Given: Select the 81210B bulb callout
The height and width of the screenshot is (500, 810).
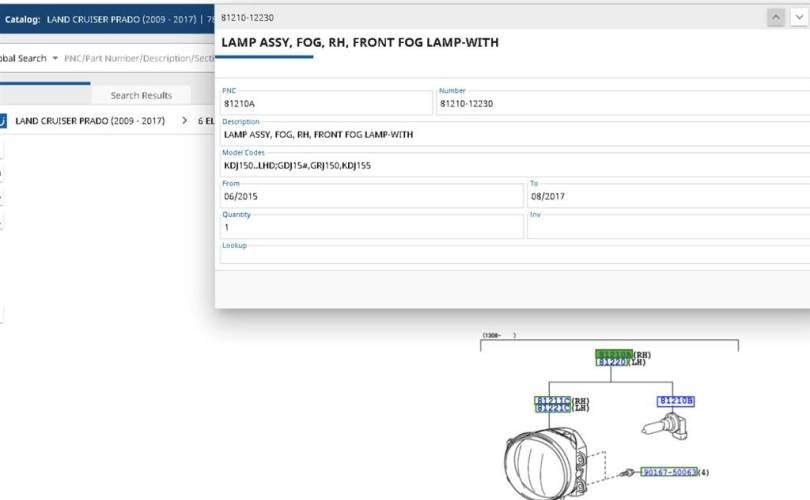Looking at the screenshot, I should click(675, 401).
